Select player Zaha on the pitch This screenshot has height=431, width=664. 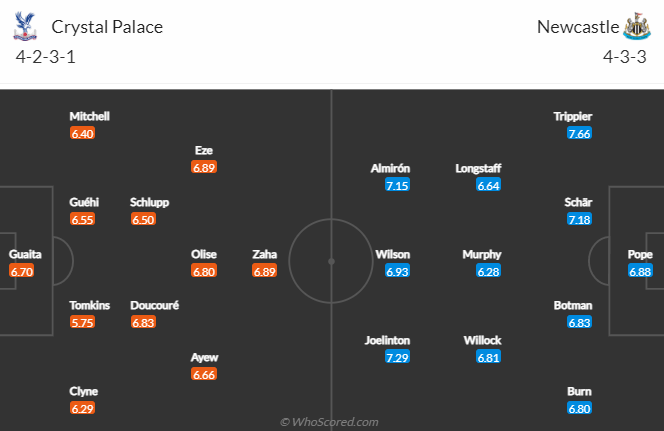click(265, 254)
